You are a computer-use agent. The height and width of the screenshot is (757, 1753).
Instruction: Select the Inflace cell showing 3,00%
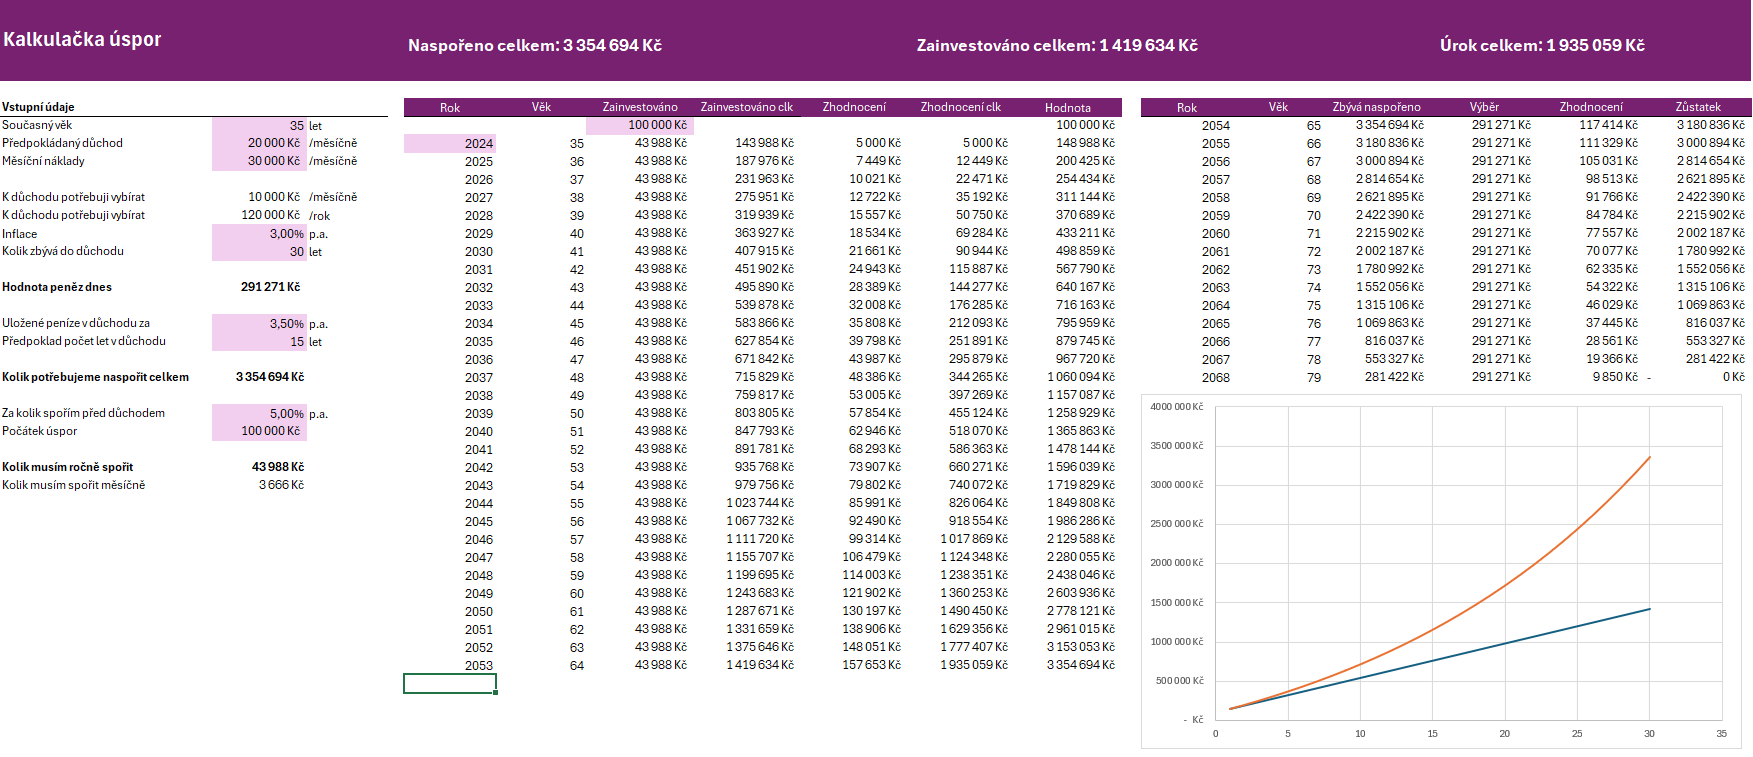[x=259, y=233]
